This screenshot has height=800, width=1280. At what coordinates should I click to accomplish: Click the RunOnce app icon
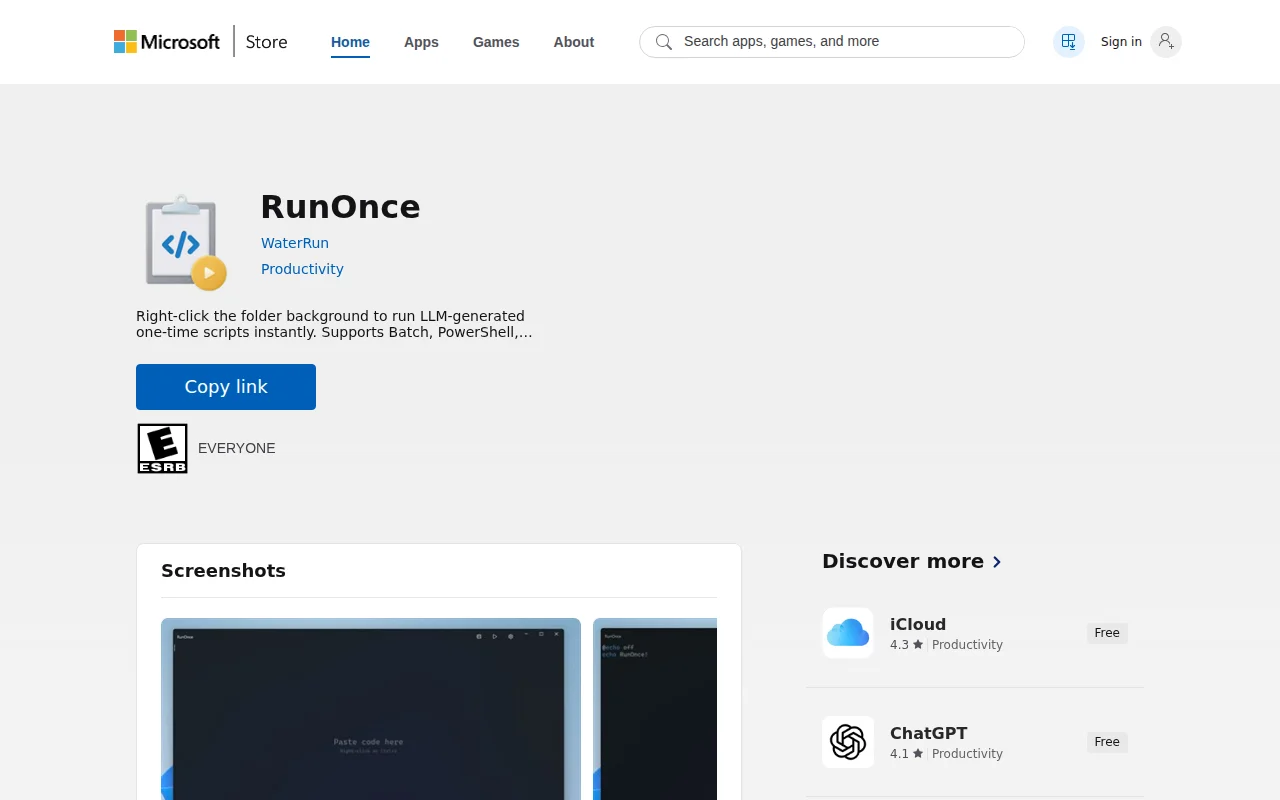coord(184,242)
